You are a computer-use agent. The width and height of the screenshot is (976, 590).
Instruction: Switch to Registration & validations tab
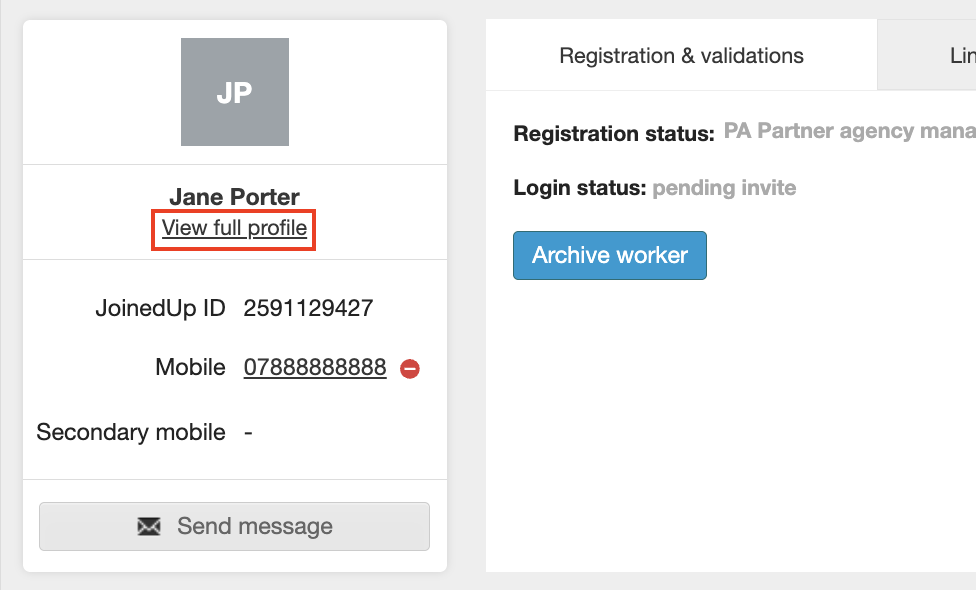(x=681, y=56)
